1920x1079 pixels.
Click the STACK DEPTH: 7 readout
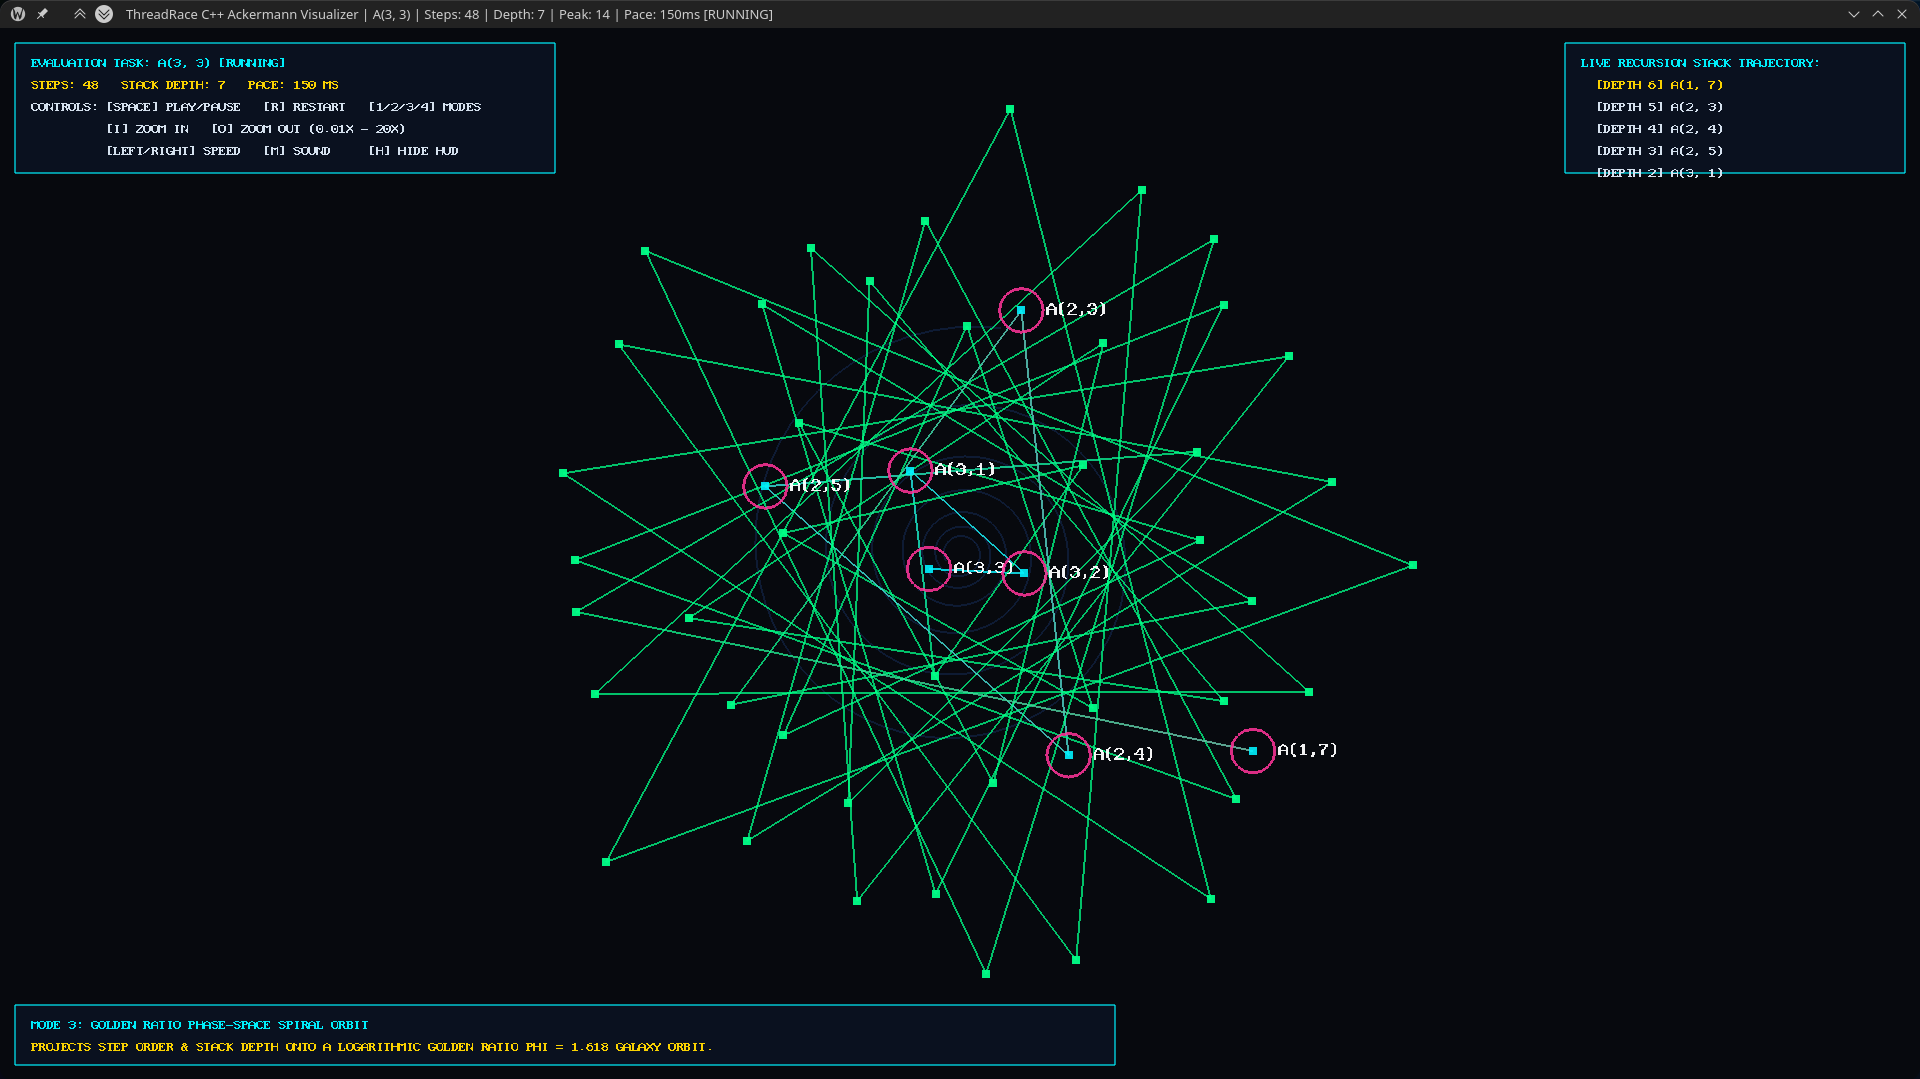173,85
